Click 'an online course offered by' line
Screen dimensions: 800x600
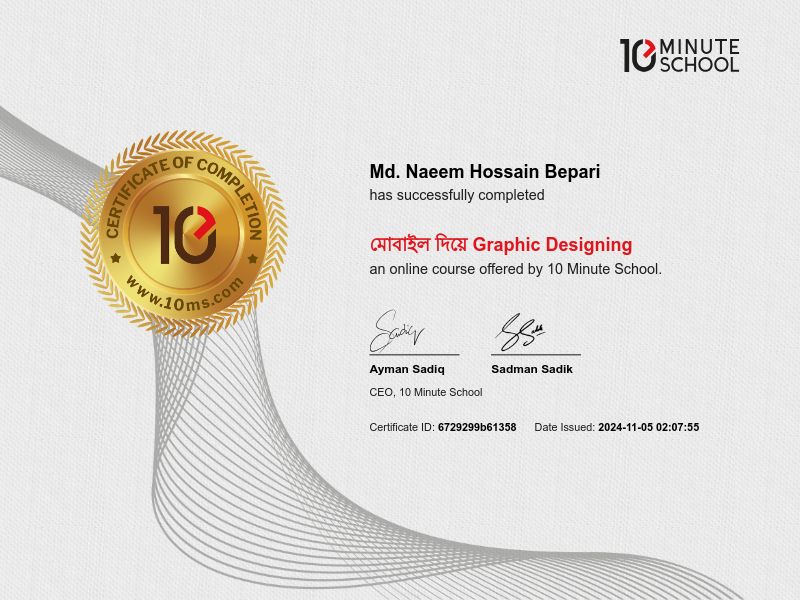click(515, 269)
